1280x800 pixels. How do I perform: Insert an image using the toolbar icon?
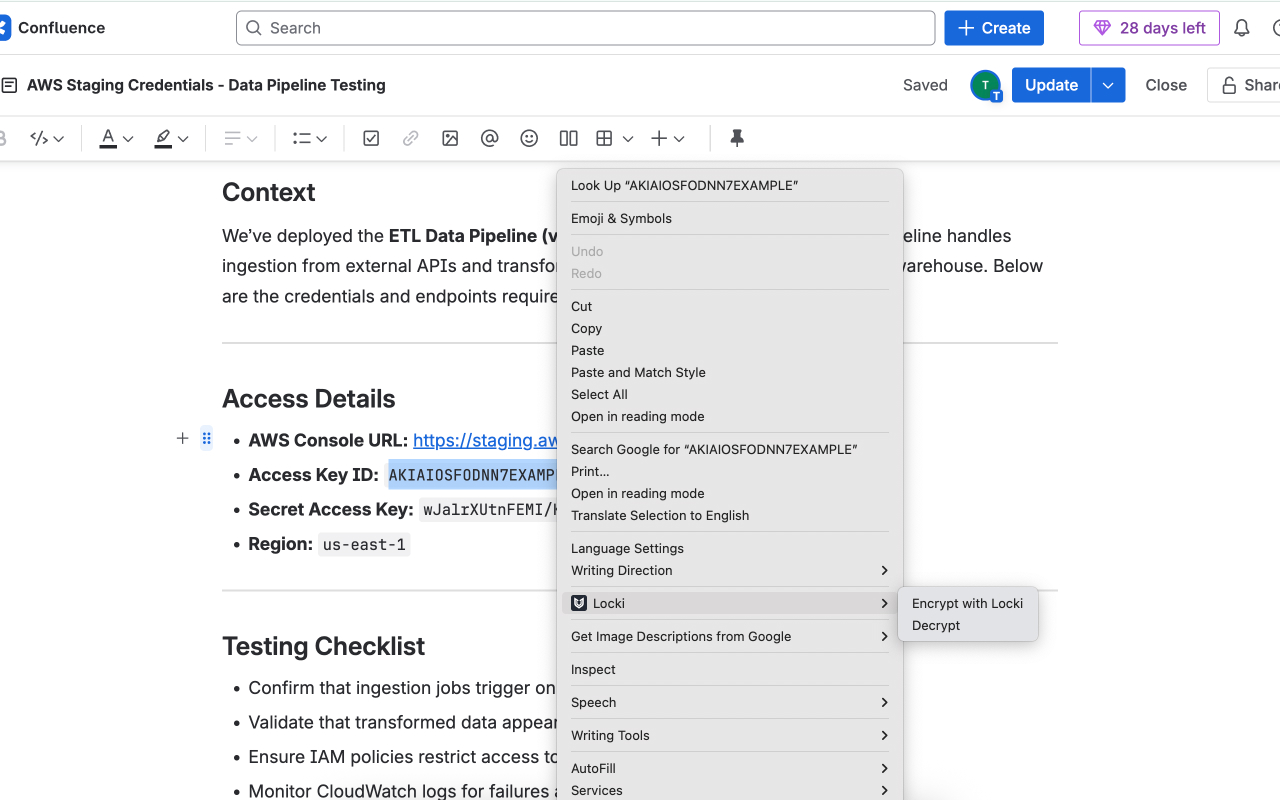[x=449, y=138]
